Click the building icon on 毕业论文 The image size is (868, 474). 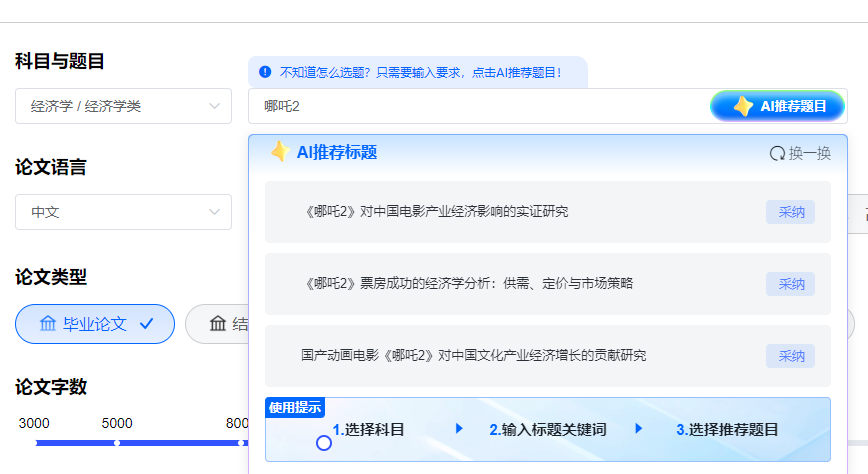48,323
